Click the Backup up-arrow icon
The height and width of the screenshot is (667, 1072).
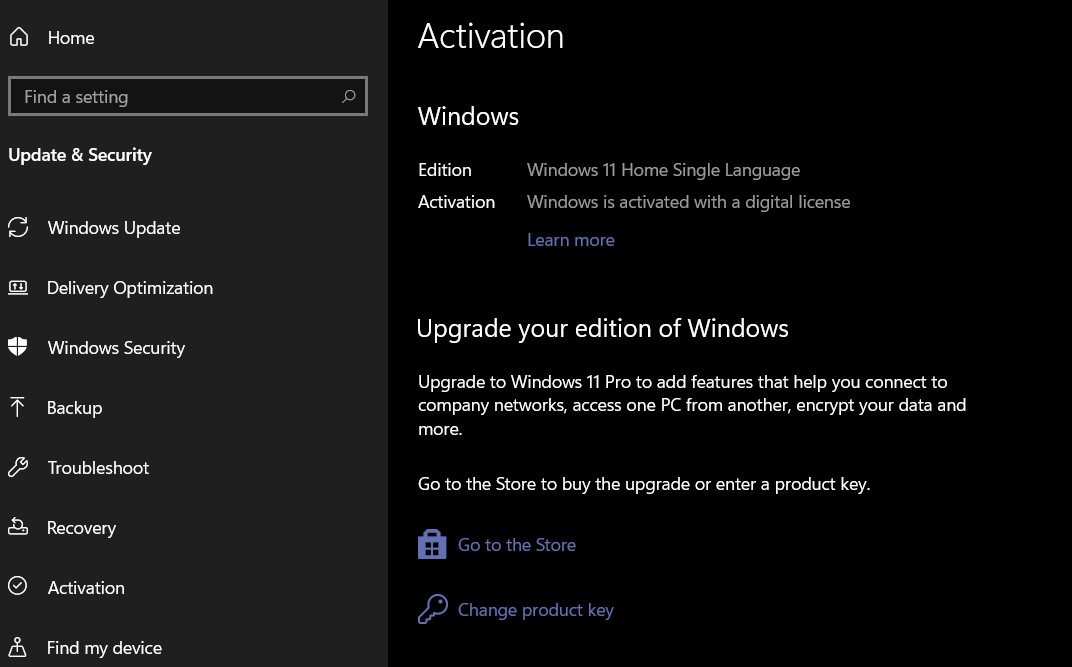pos(18,408)
